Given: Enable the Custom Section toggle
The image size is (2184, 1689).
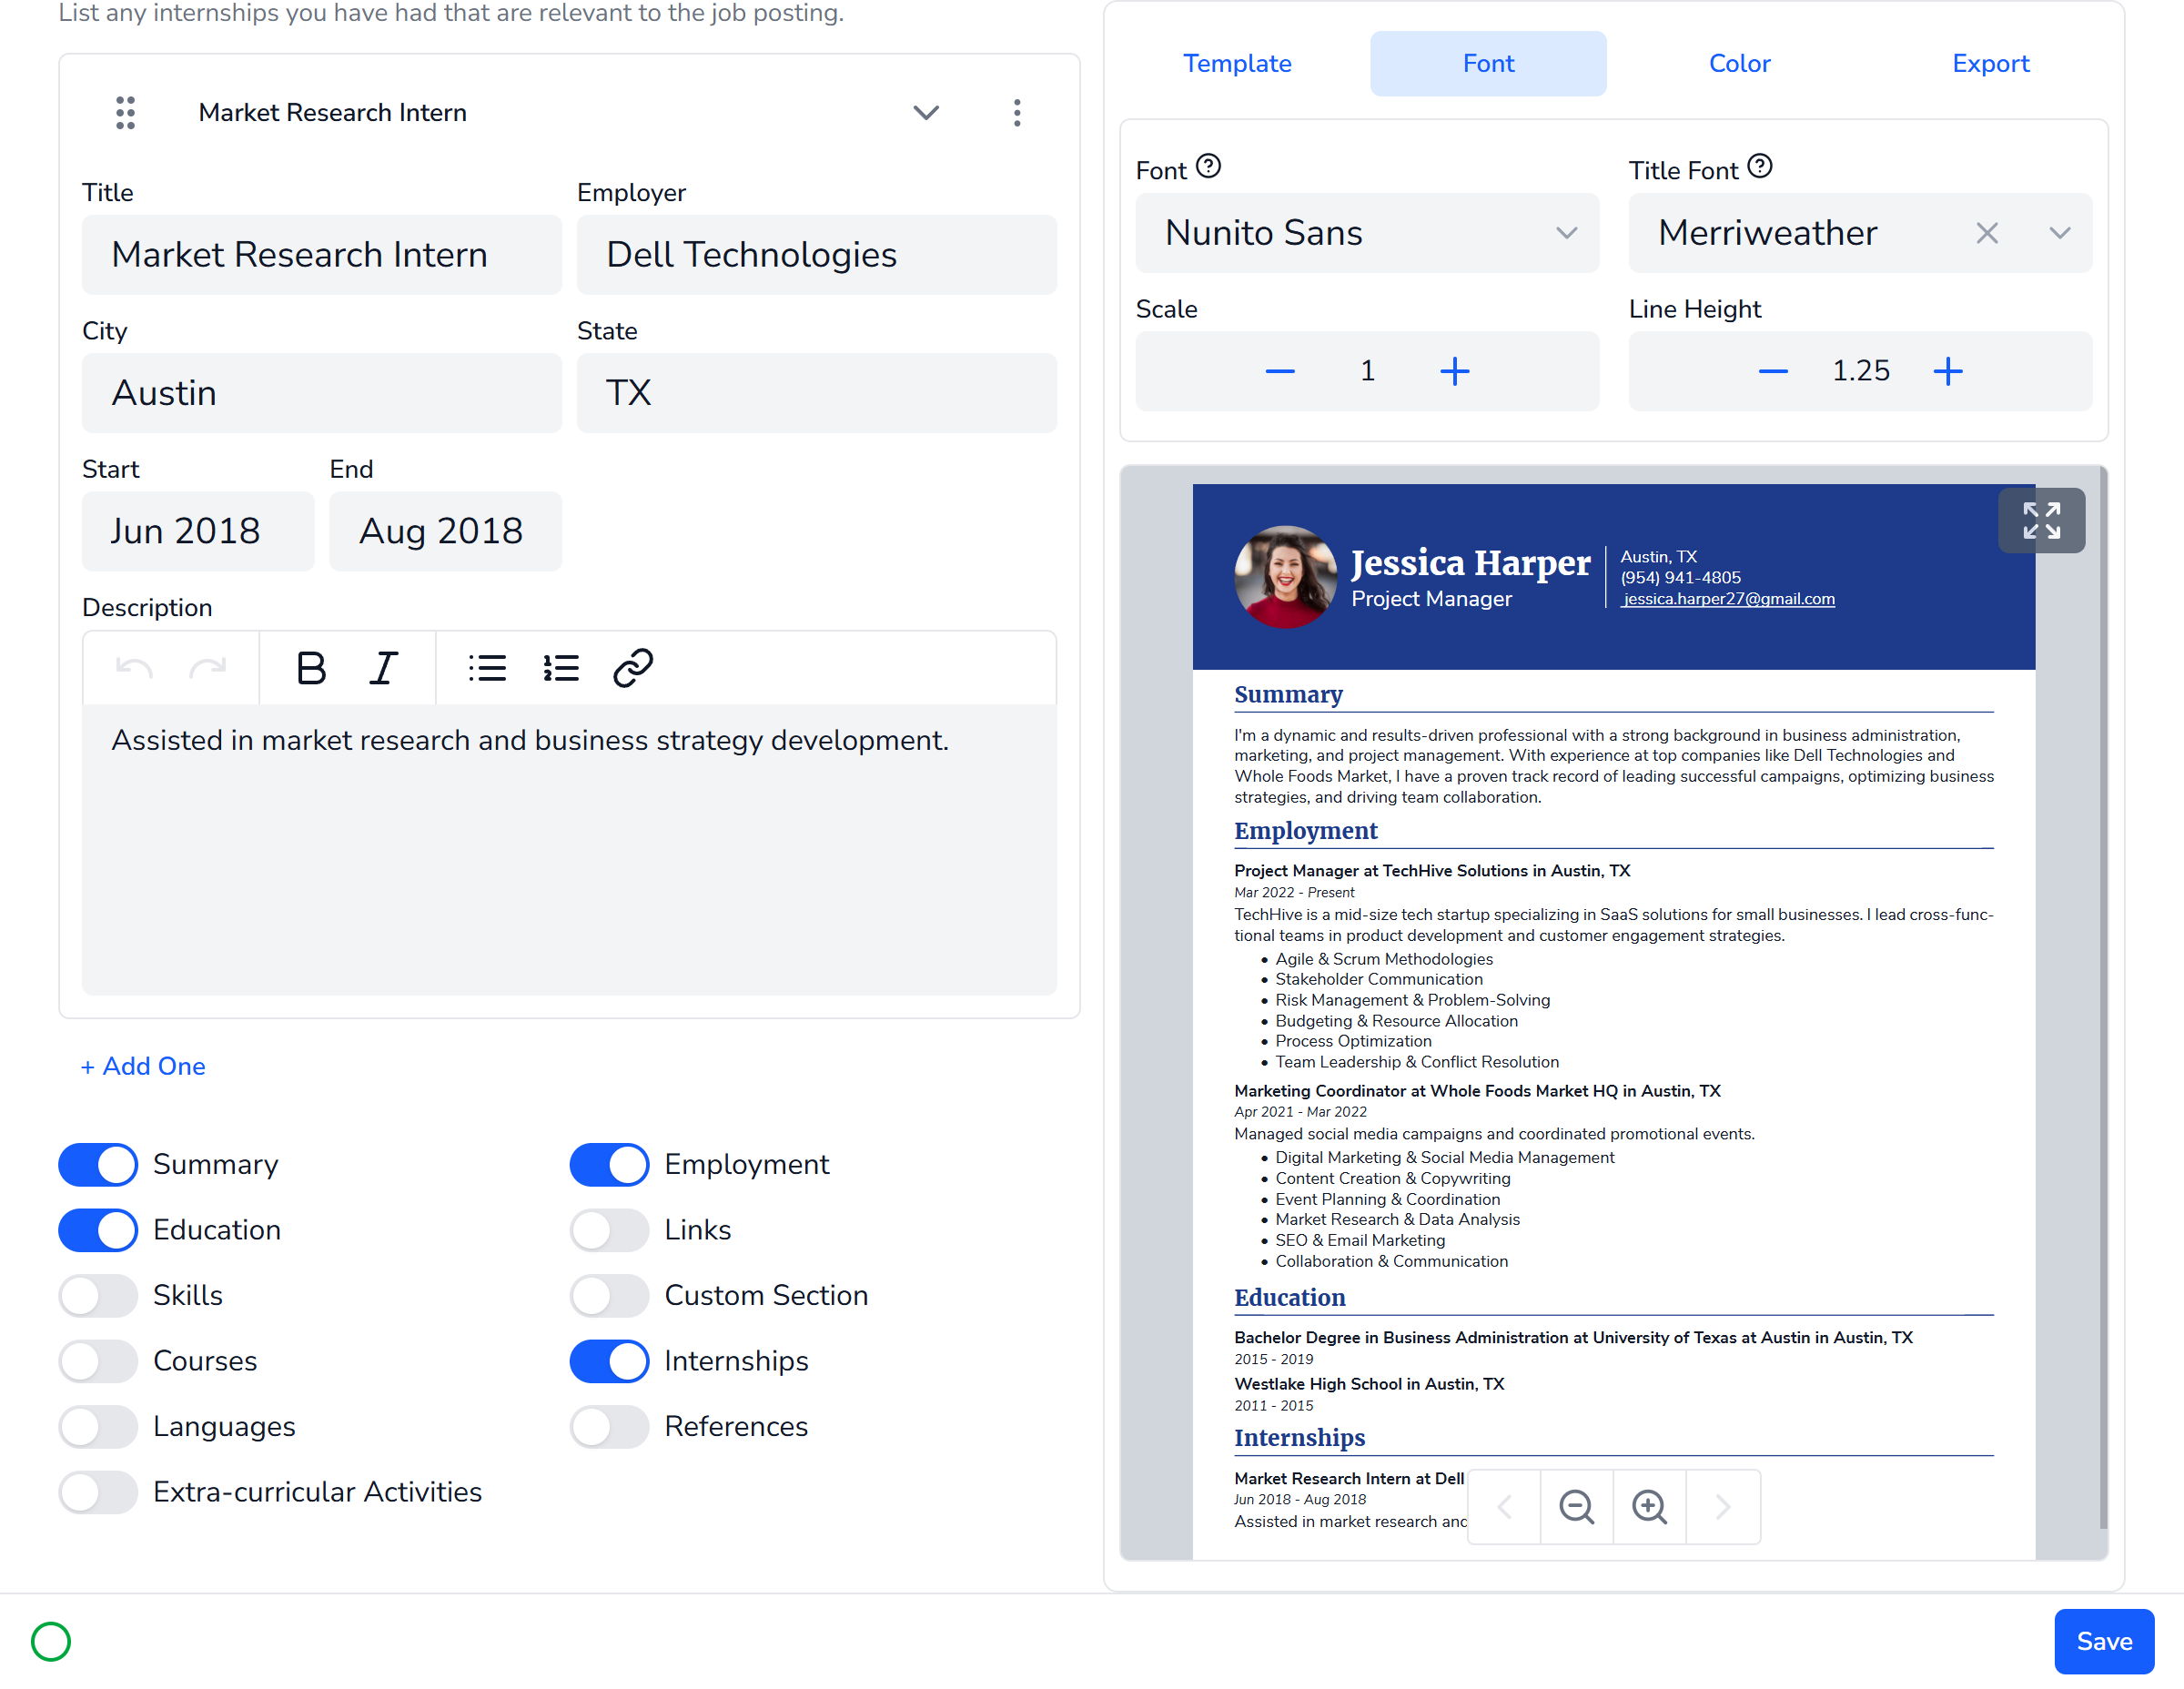Looking at the screenshot, I should 609,1295.
